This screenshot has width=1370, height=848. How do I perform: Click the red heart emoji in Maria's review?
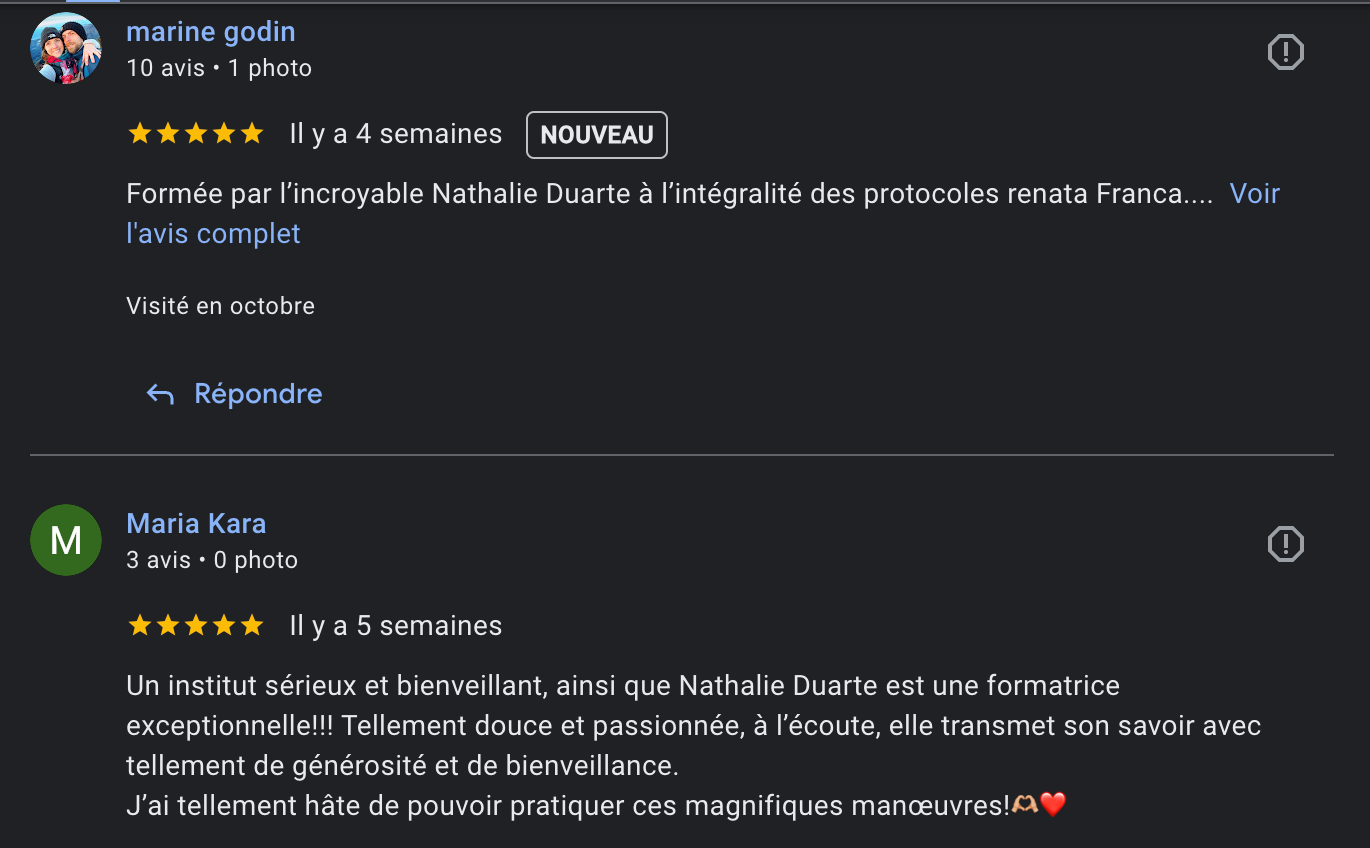1054,804
